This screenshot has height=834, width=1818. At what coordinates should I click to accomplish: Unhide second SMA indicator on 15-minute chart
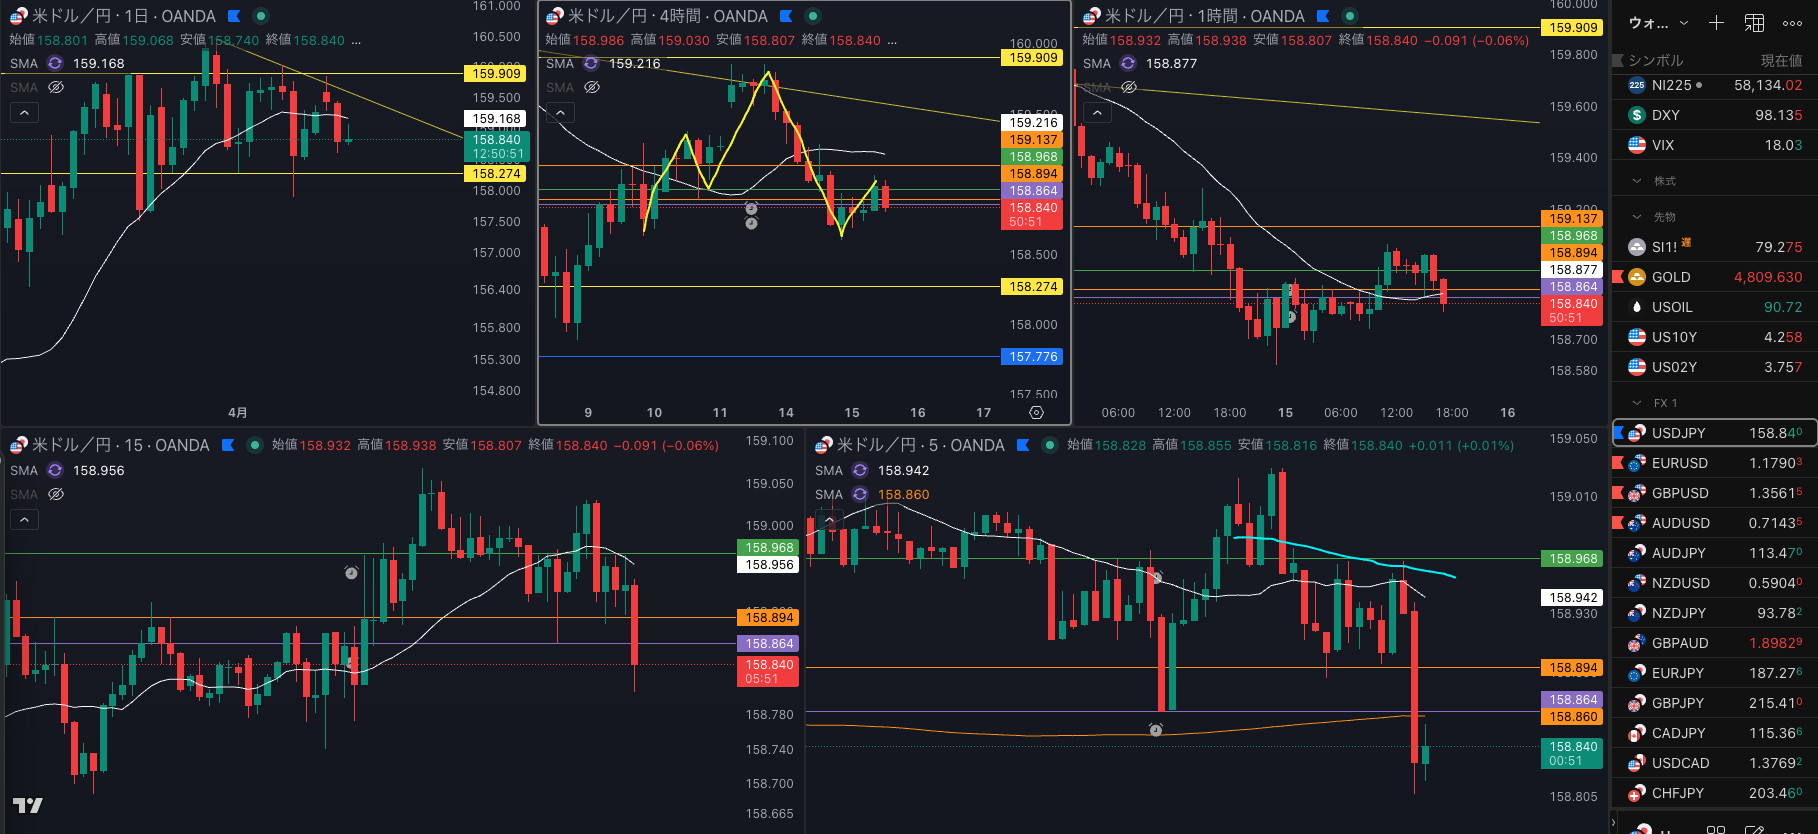pos(56,494)
